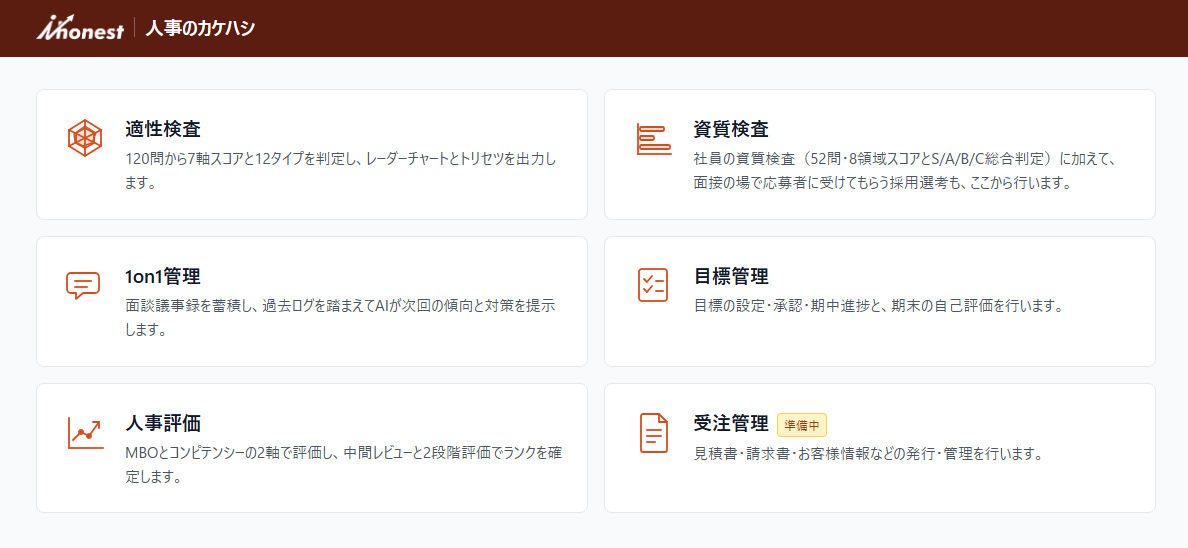
Task: Open the 目標管理 card title
Action: [731, 276]
